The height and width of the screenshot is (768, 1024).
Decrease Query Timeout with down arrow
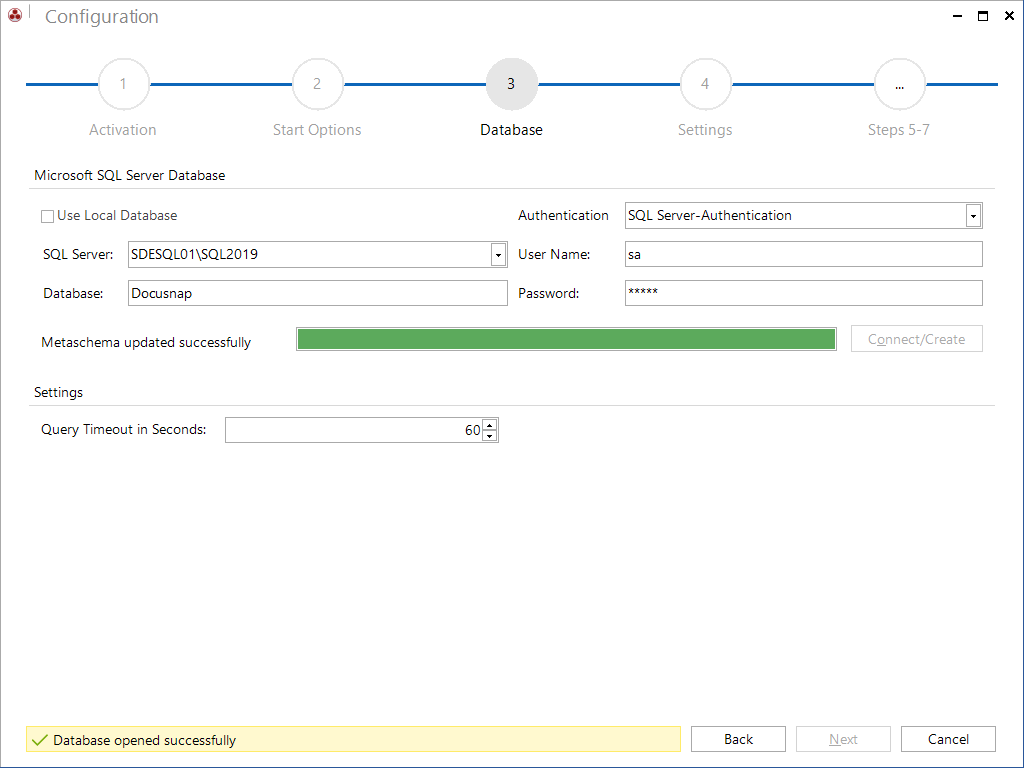click(x=490, y=436)
